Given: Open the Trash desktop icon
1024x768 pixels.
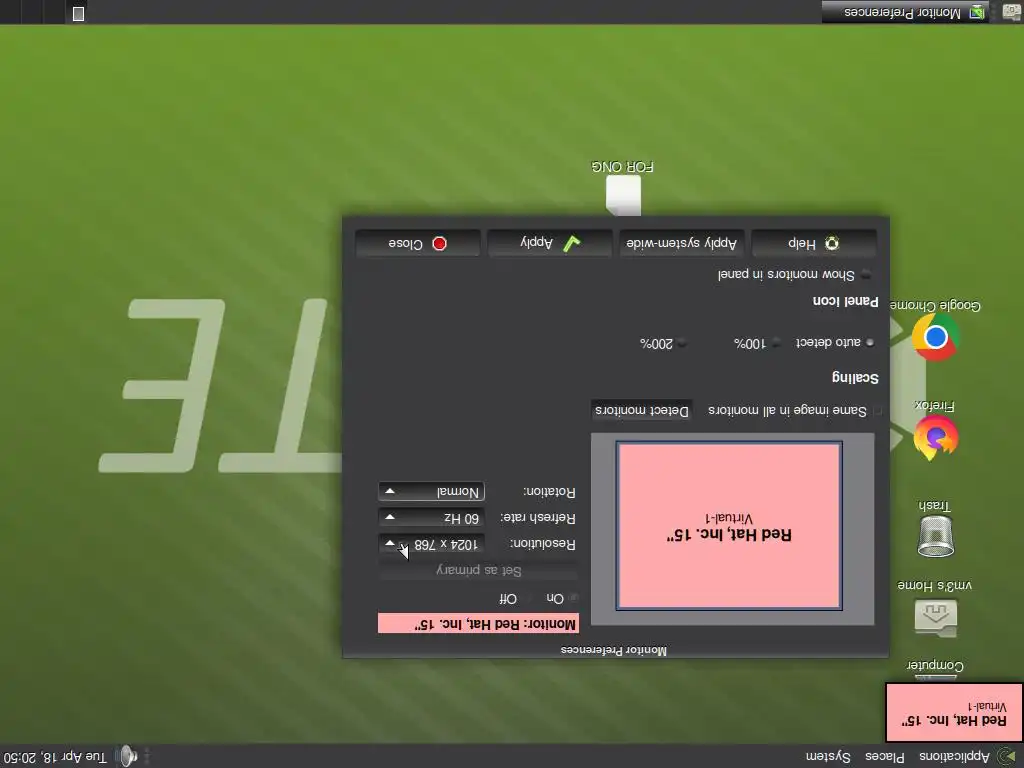Looking at the screenshot, I should click(x=935, y=536).
